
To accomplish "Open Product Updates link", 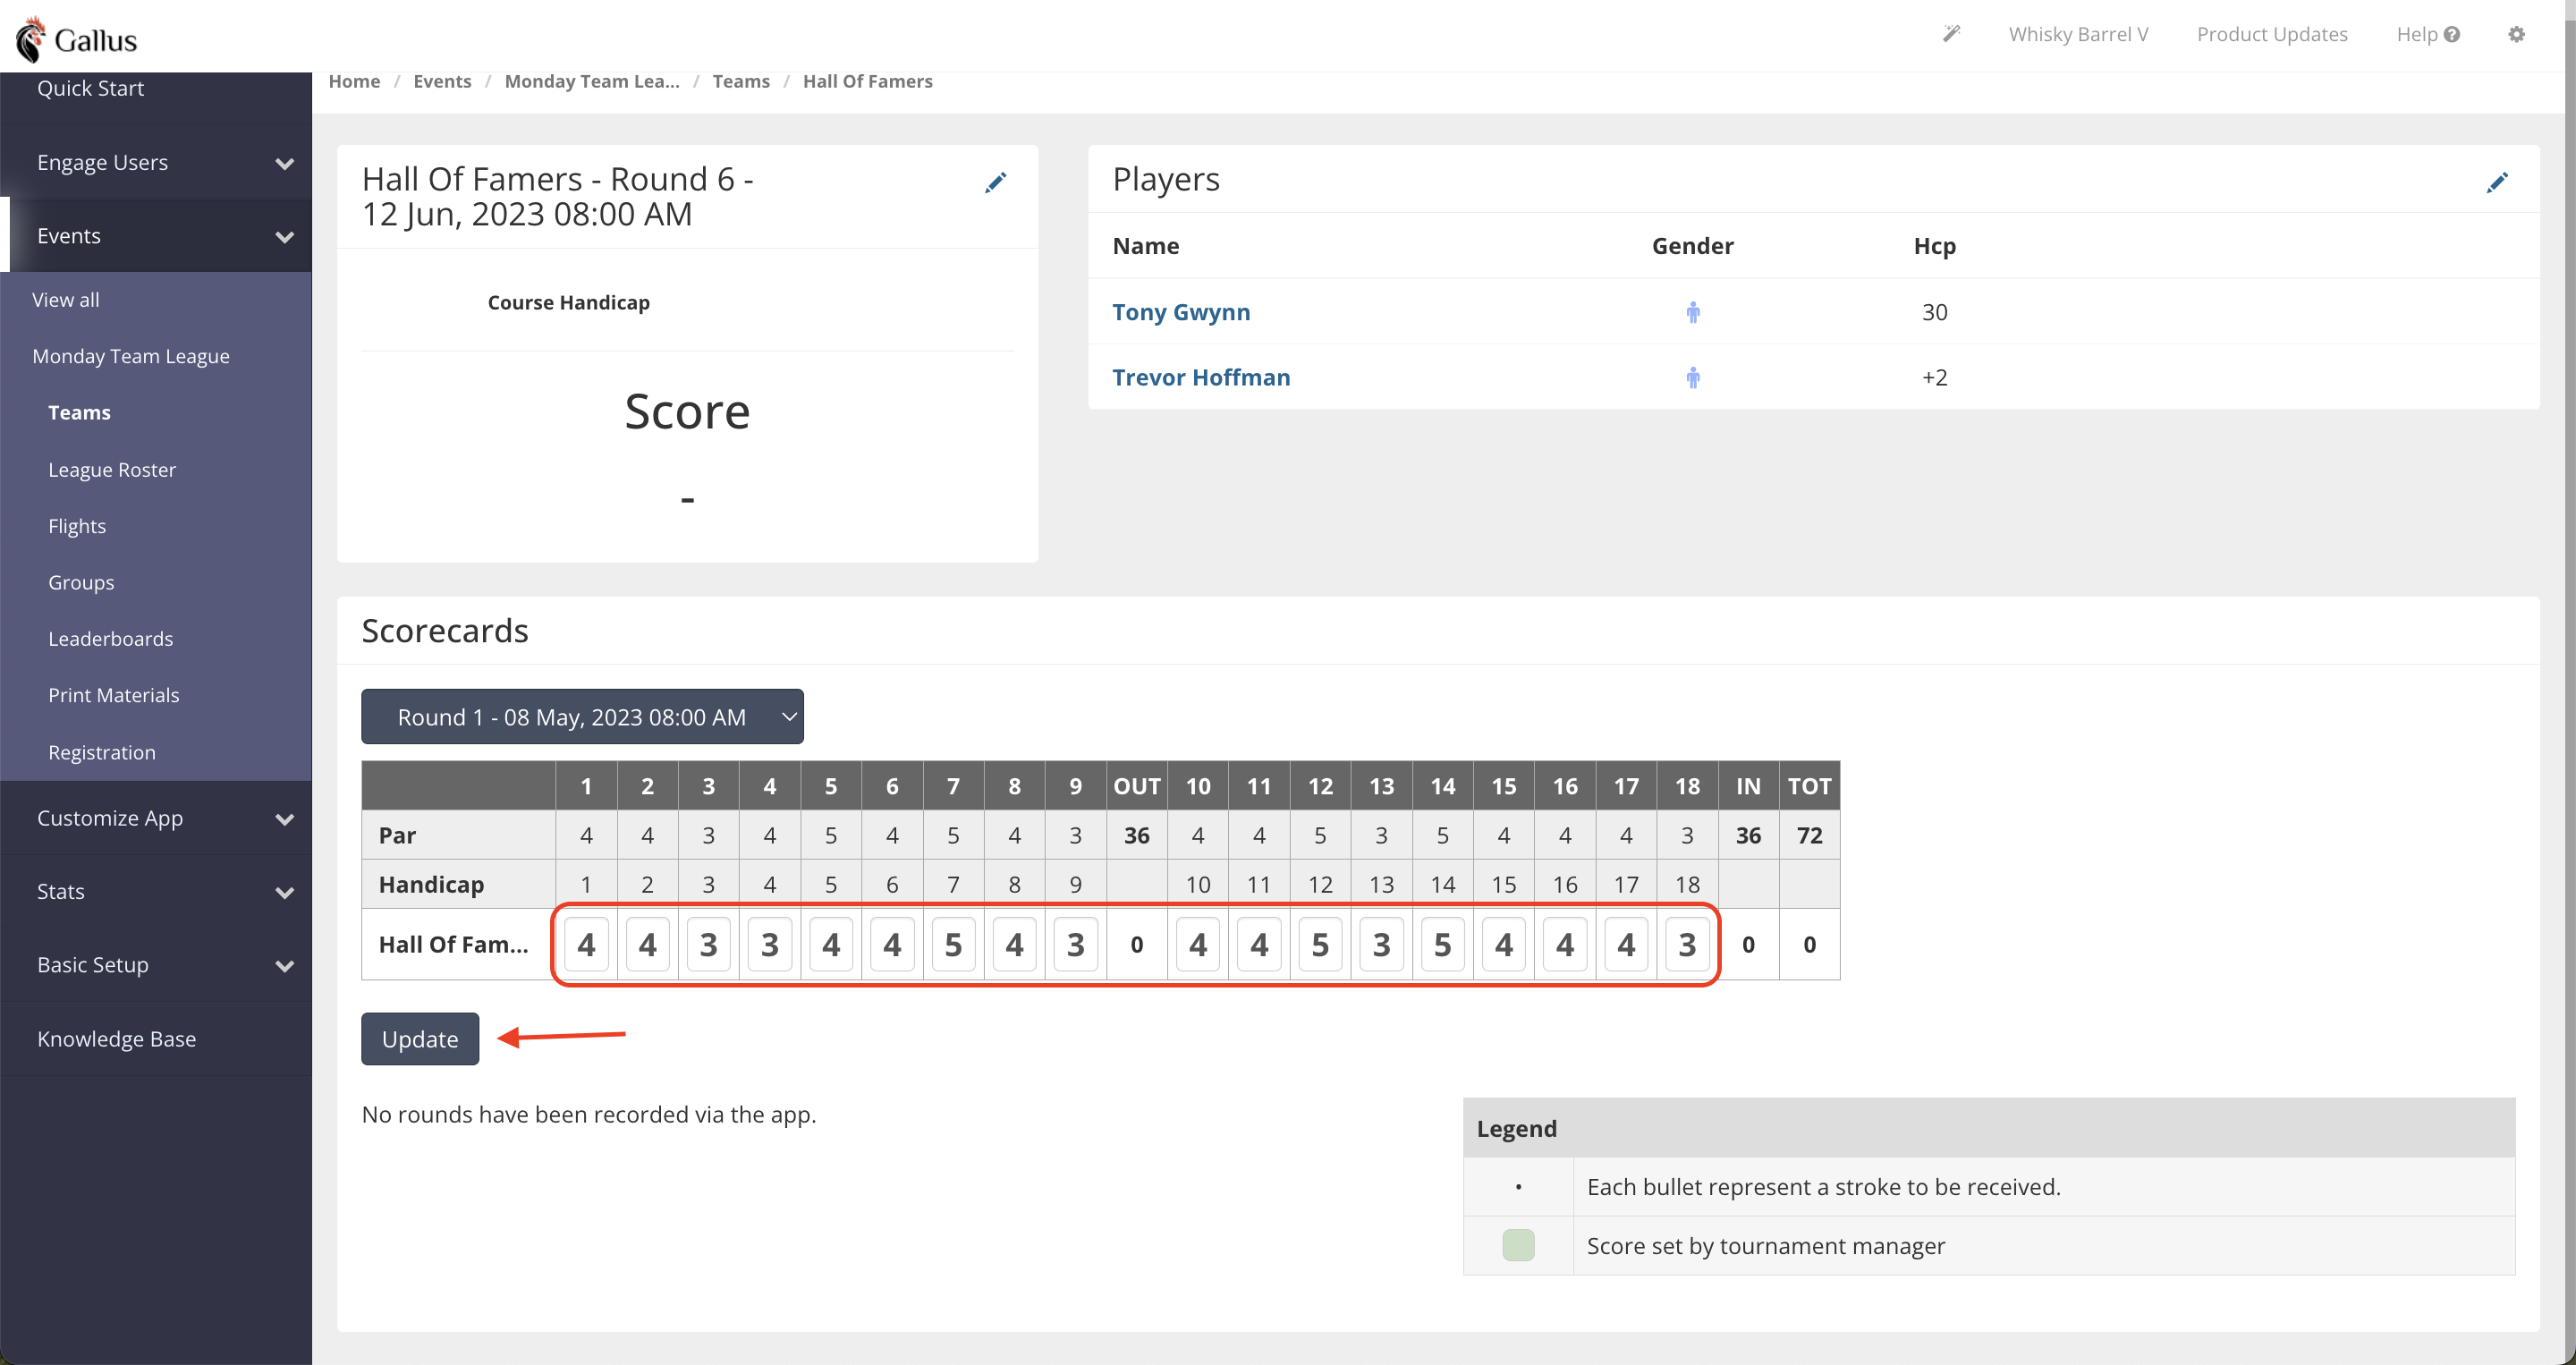I will tap(2272, 34).
